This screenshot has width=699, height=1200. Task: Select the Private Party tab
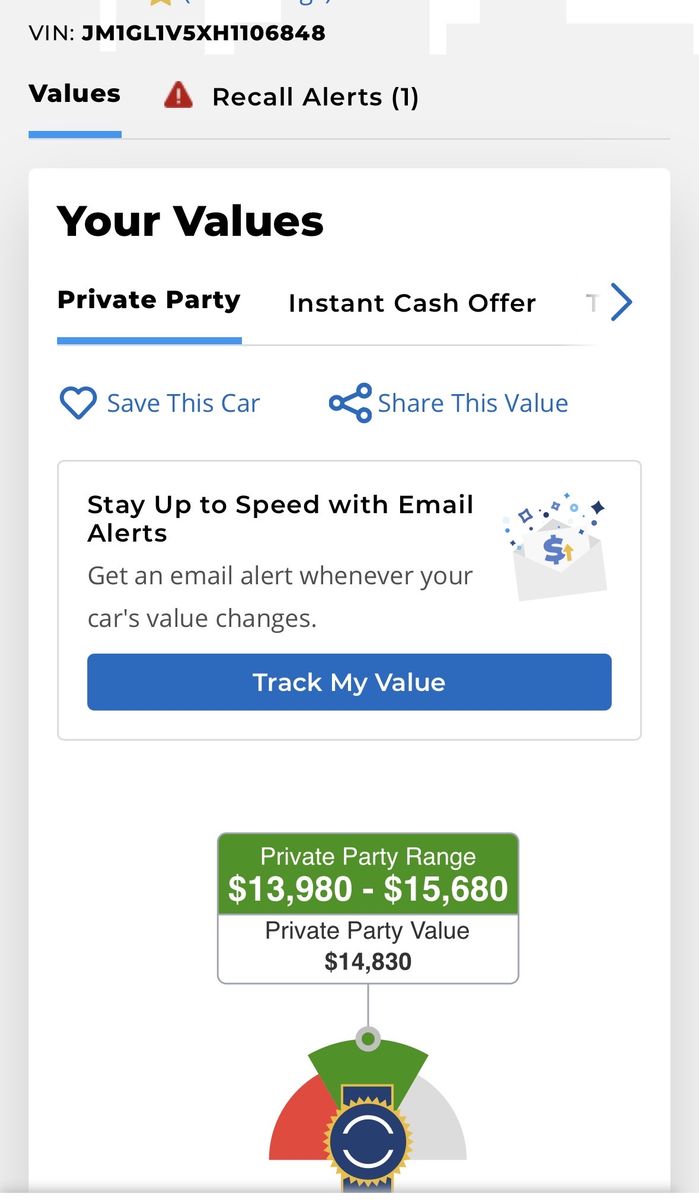click(x=149, y=301)
